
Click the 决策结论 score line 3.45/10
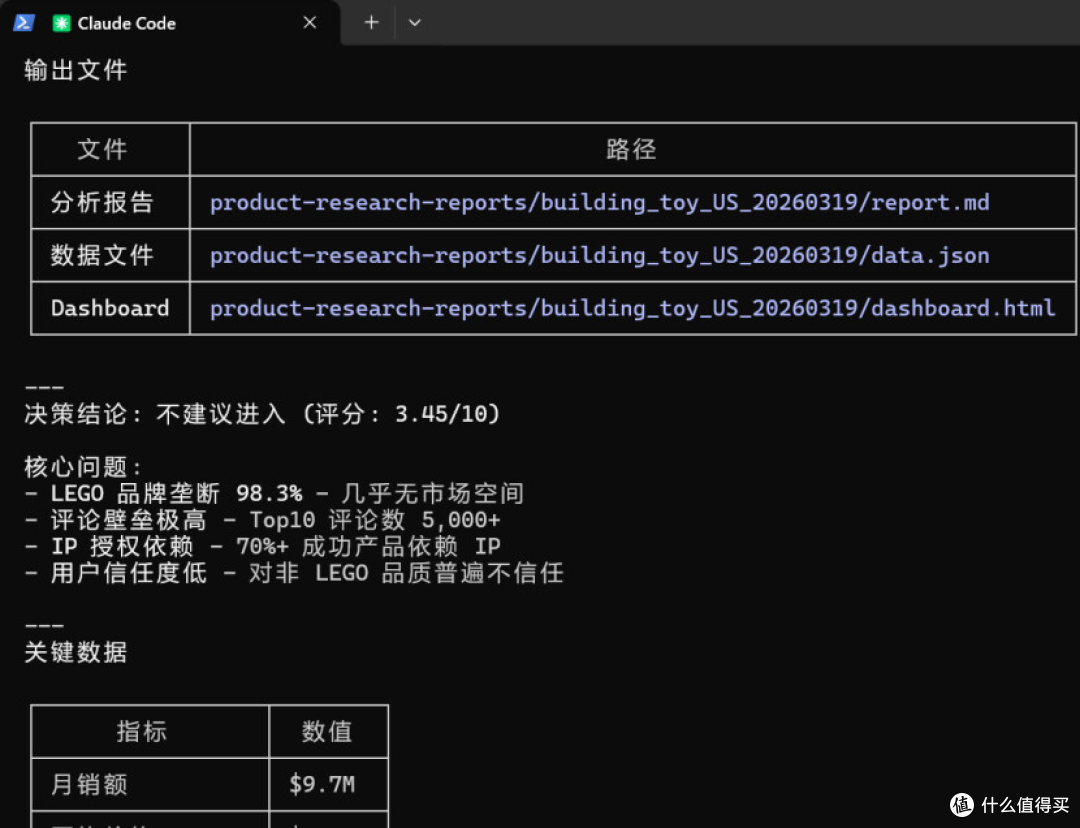262,414
